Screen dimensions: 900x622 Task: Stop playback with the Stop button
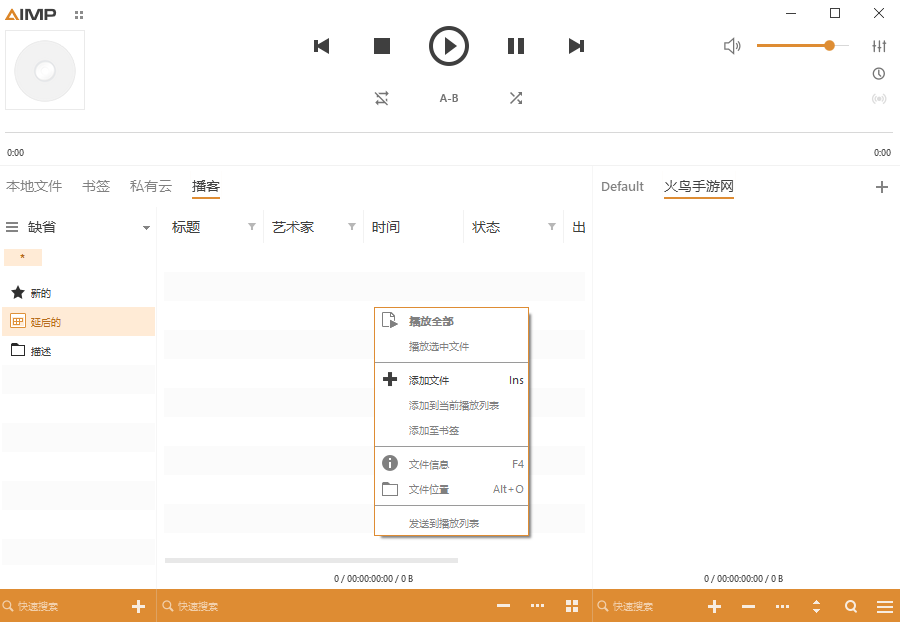pos(382,46)
